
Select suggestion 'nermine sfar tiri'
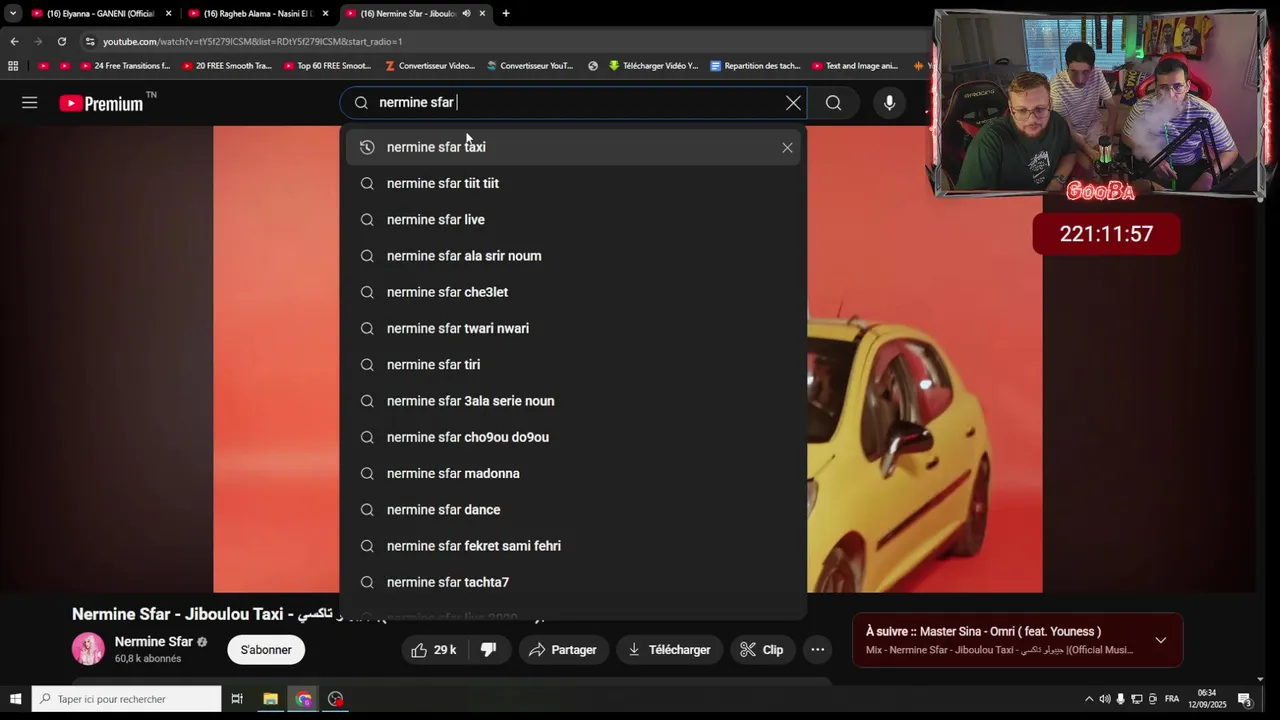(x=572, y=365)
